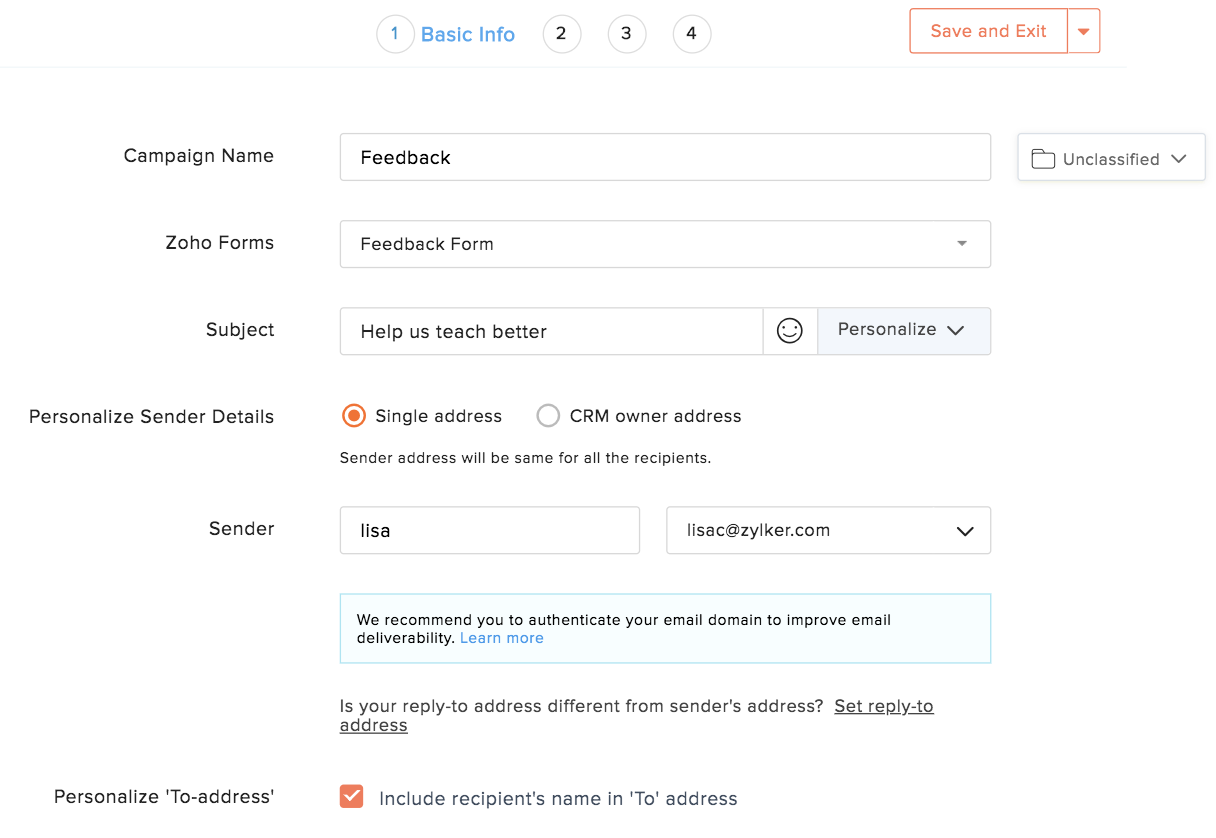1216x838 pixels.
Task: Uncheck Include recipient's name in 'To' address
Action: pos(351,797)
